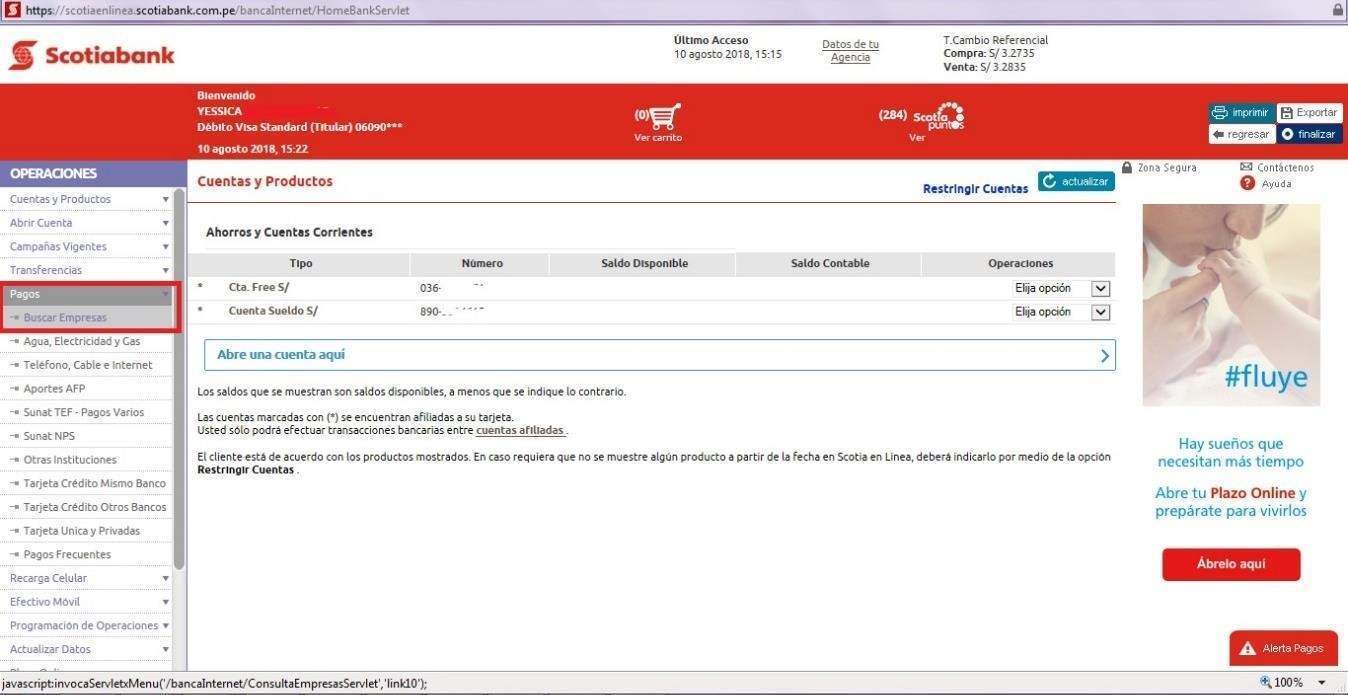
Task: Click the sidebar vertical scrollbar
Action: tap(180, 380)
